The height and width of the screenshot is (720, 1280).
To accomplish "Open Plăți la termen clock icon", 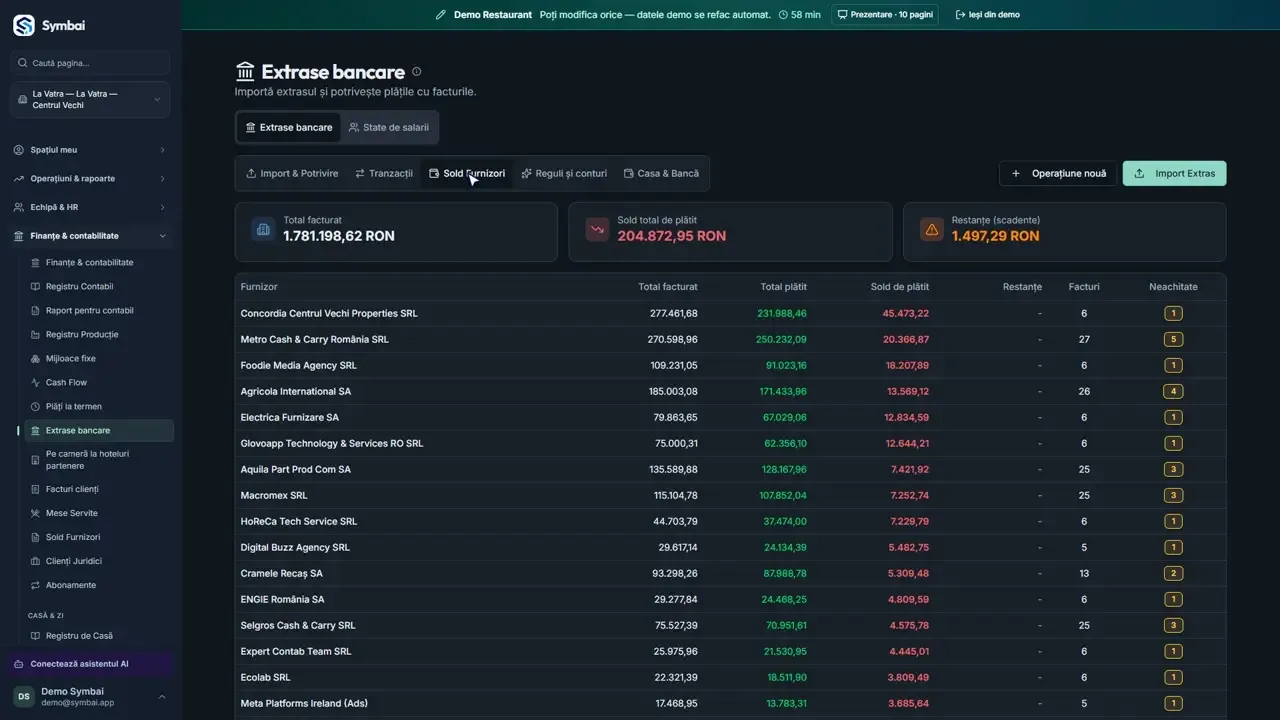I will coord(36,407).
